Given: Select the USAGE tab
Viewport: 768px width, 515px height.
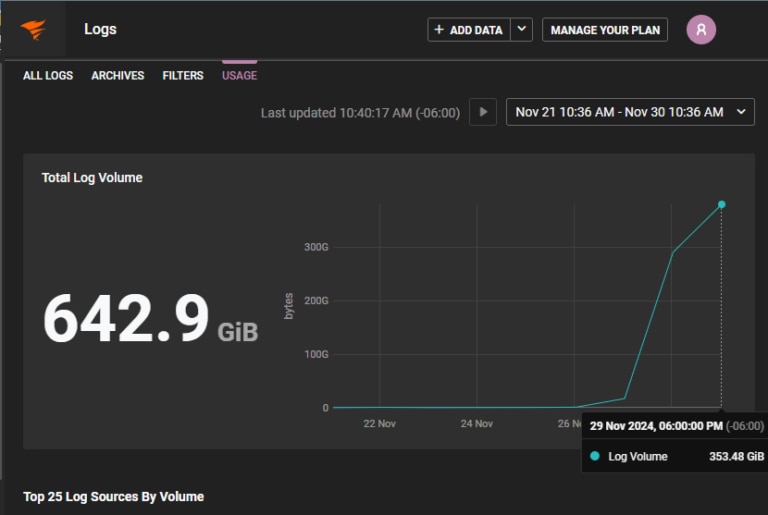Looking at the screenshot, I should [239, 75].
